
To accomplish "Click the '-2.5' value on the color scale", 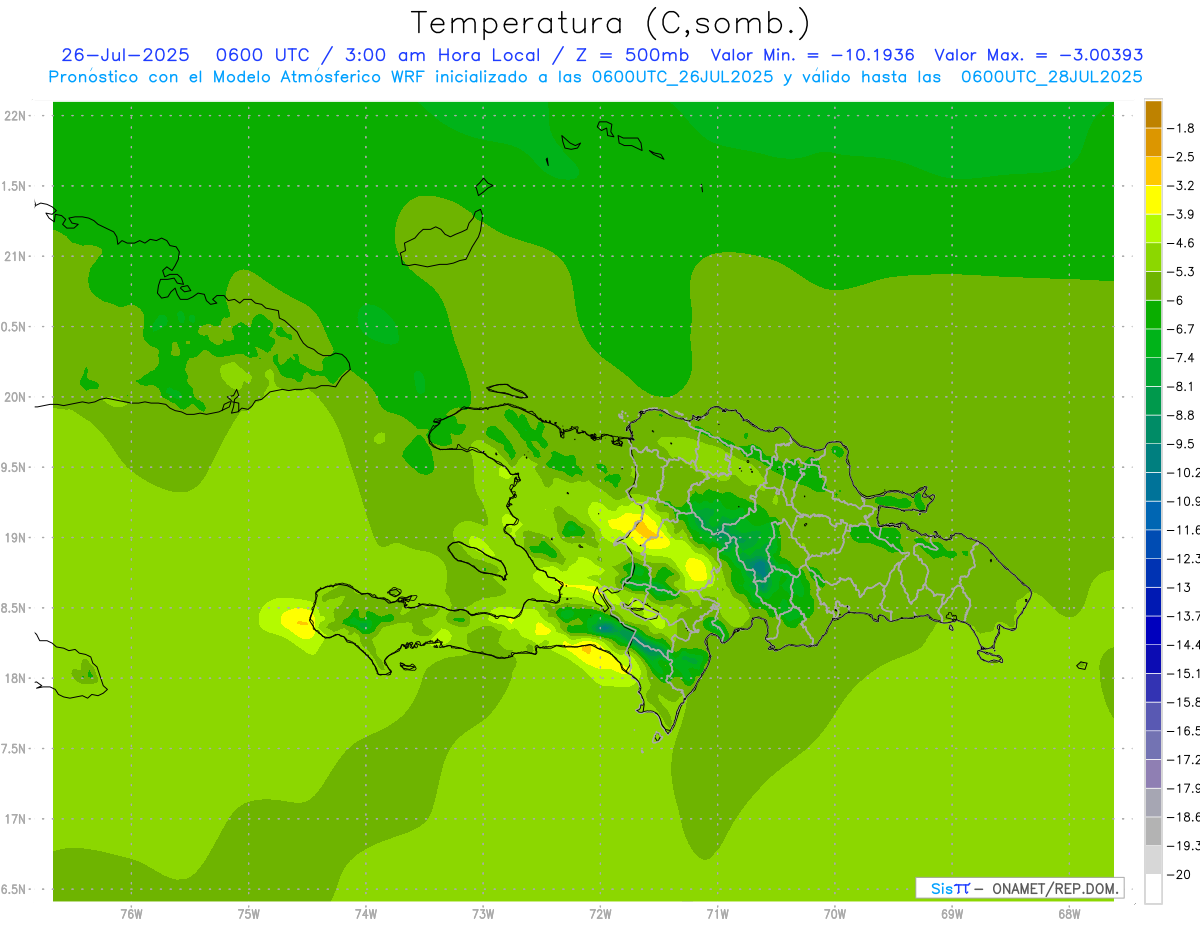I will pos(1181,157).
